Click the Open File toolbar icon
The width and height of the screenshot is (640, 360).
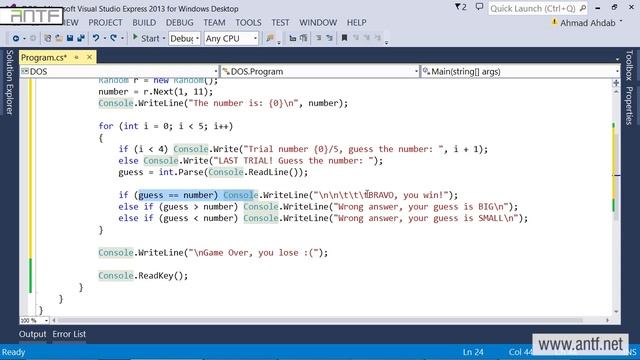pos(59,38)
